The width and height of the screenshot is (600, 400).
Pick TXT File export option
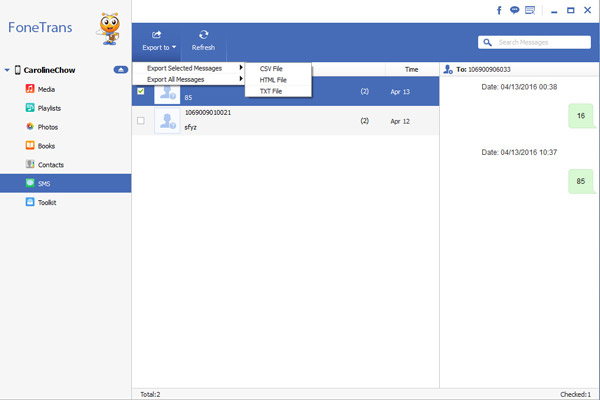tap(271, 91)
